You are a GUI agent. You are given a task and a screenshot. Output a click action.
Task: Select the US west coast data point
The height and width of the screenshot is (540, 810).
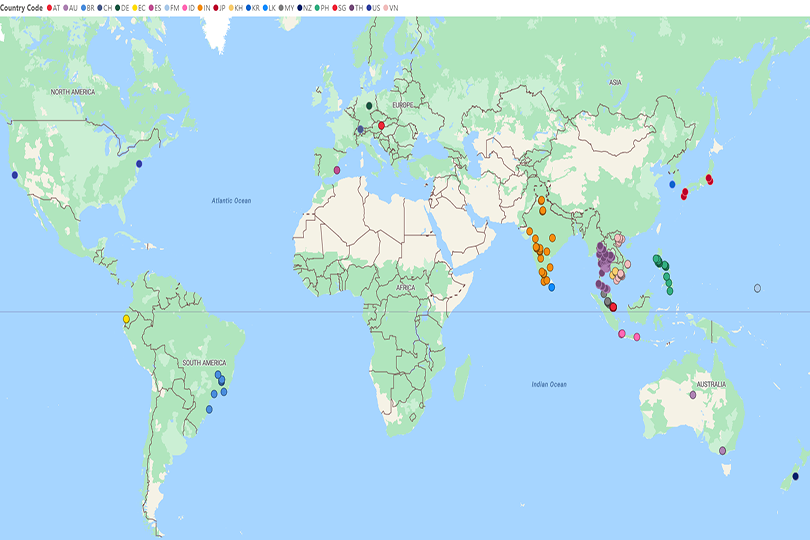click(14, 175)
